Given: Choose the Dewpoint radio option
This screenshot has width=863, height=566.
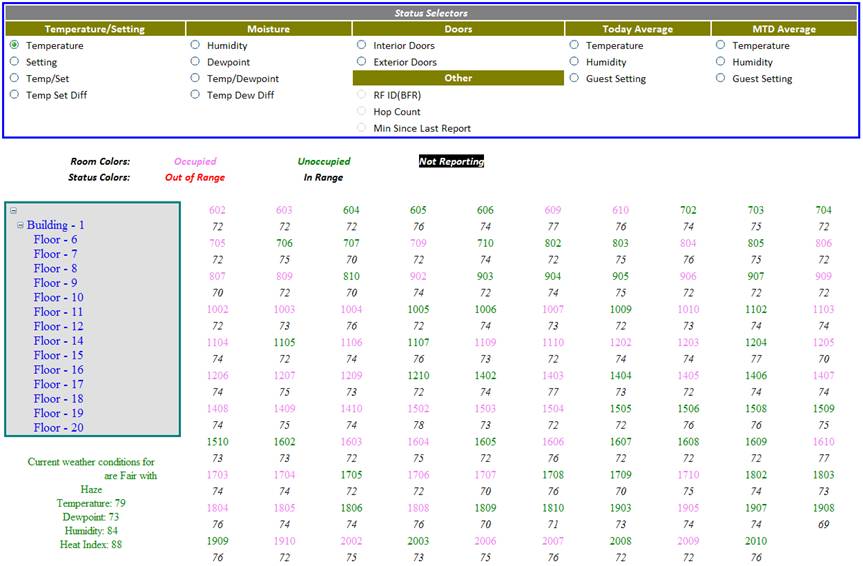Looking at the screenshot, I should coord(195,61).
